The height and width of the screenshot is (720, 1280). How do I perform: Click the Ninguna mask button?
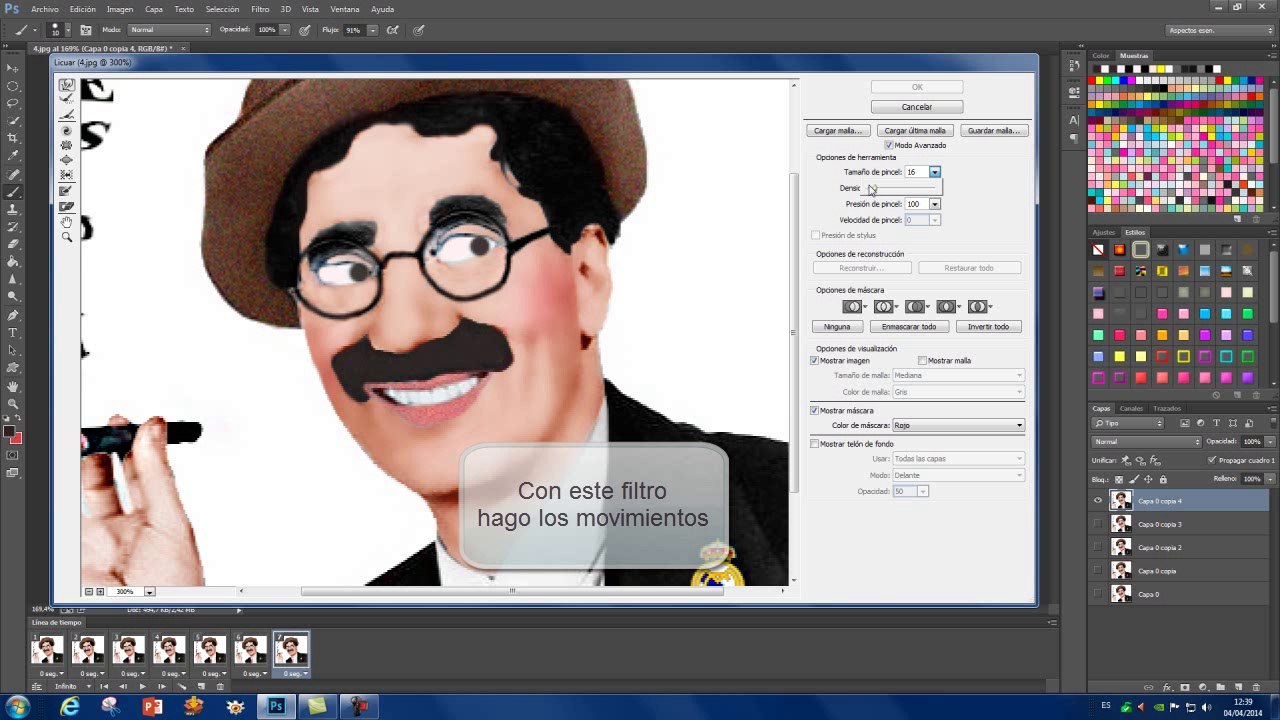[x=837, y=327]
